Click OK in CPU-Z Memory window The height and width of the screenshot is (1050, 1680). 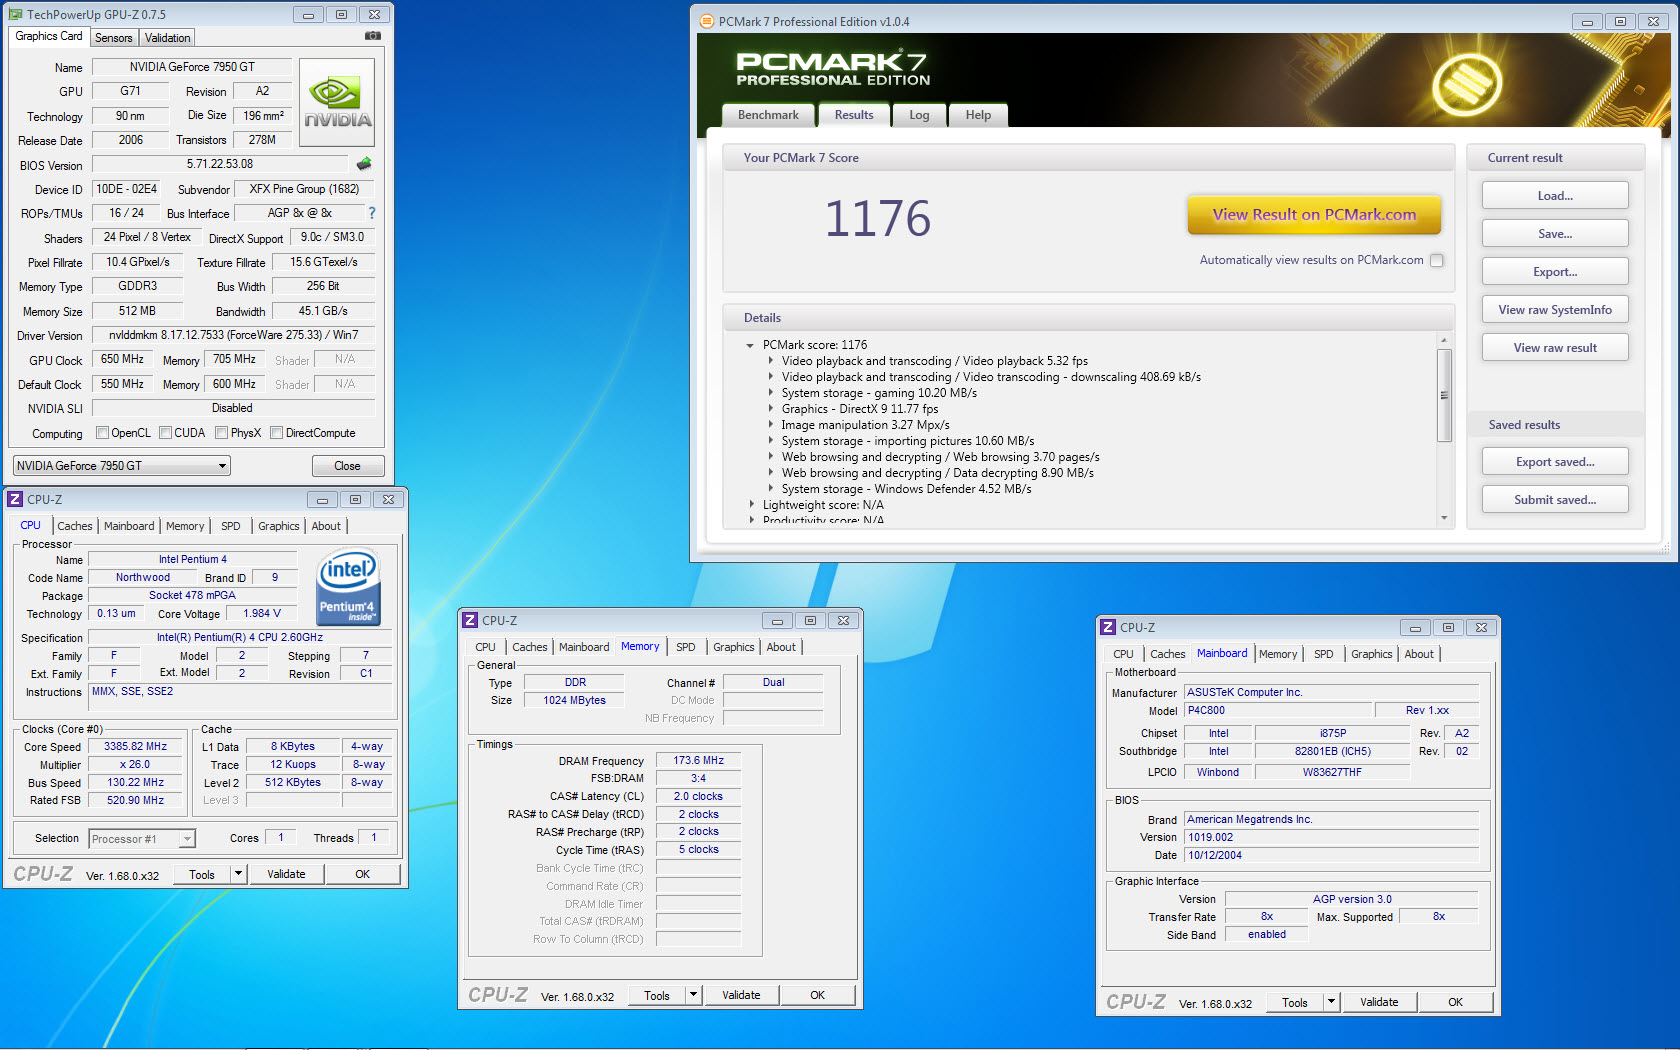[x=817, y=995]
